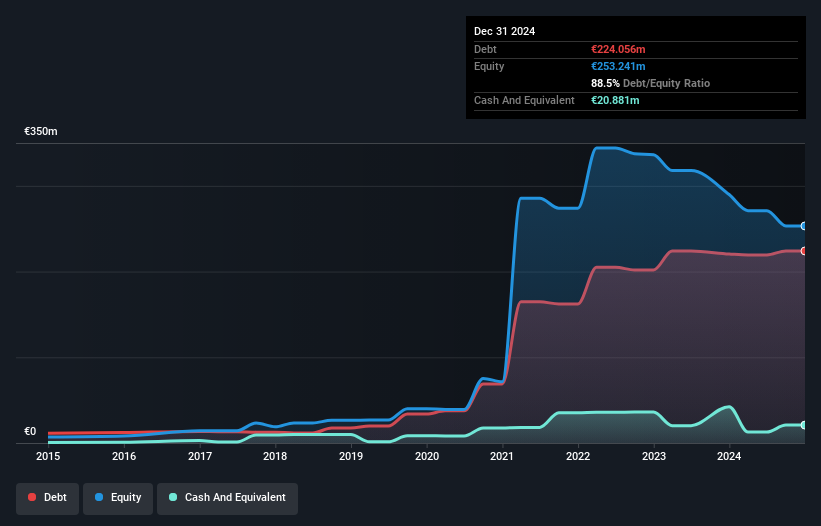Image resolution: width=821 pixels, height=526 pixels.
Task: Select the 2016 x-axis label
Action: [124, 456]
